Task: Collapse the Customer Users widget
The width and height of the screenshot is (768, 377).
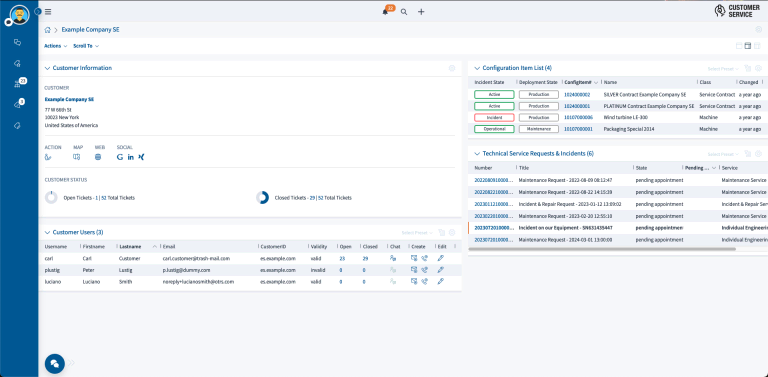Action: tap(48, 233)
